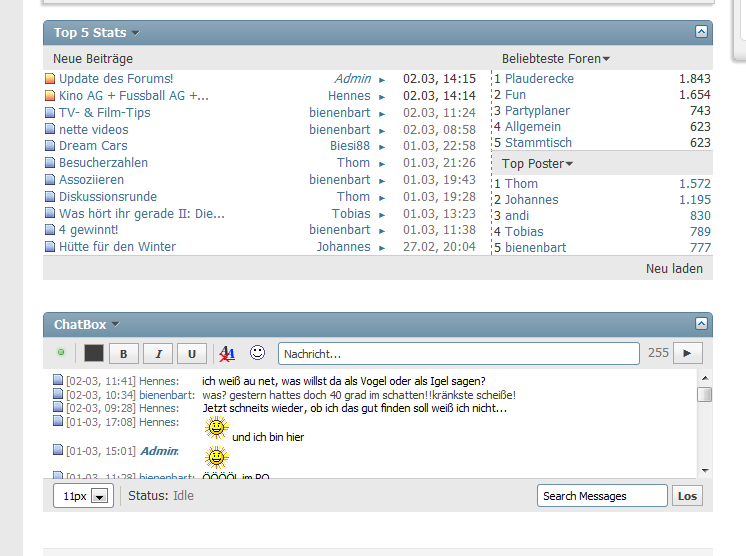Viewport: 746px width, 556px height.
Task: Collapse the Top 5 Stats panel
Action: tap(701, 32)
